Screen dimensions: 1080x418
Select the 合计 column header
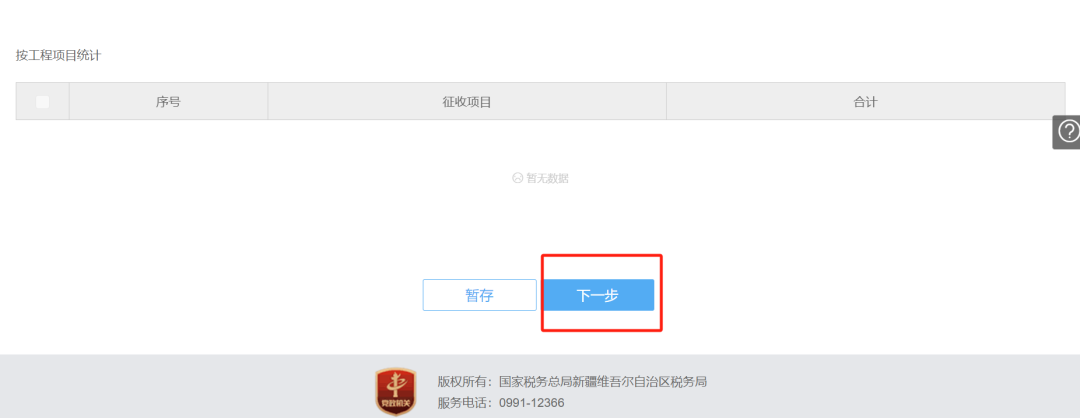(866, 102)
